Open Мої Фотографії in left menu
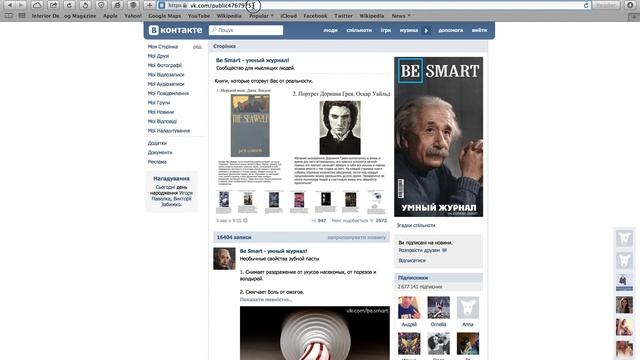The height and width of the screenshot is (360, 640). click(x=164, y=65)
